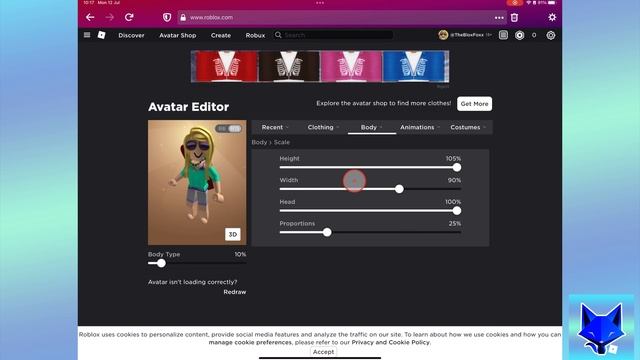Image resolution: width=640 pixels, height=360 pixels.
Task: Open the Body tab dropdown
Action: pos(371,127)
